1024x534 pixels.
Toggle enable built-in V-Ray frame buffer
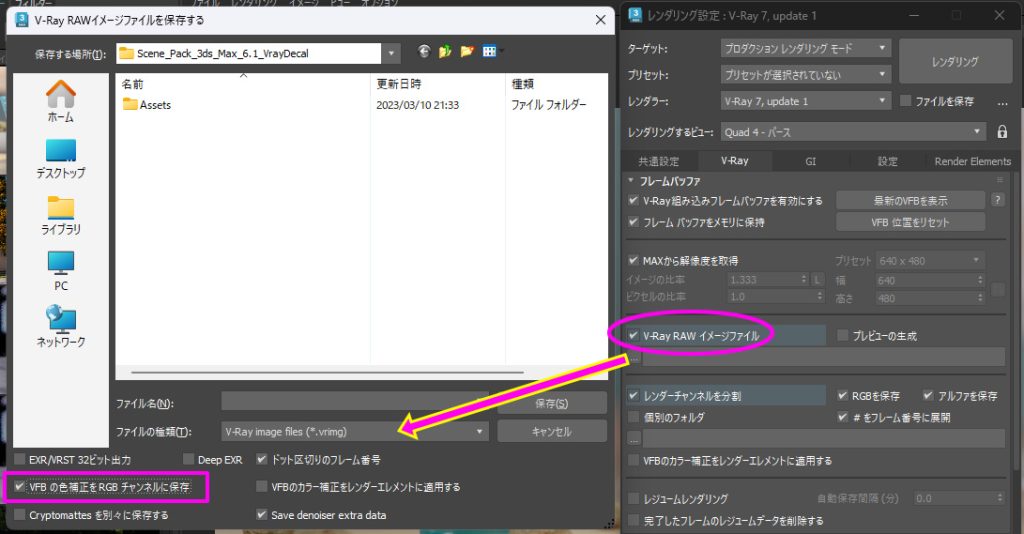pos(633,200)
